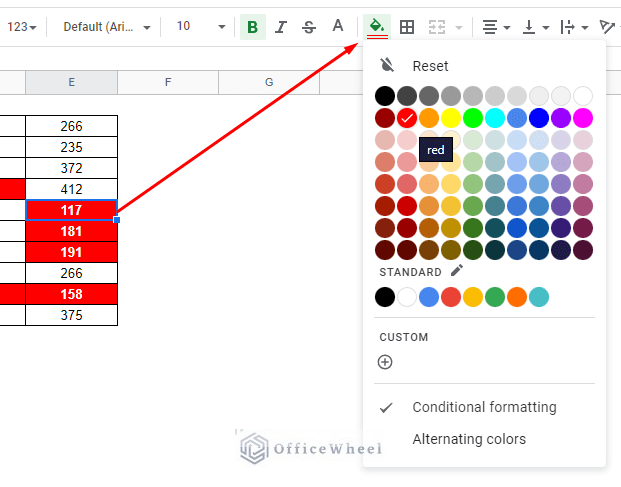This screenshot has width=621, height=487.
Task: Click the fill color paint bucket icon
Action: point(377,27)
